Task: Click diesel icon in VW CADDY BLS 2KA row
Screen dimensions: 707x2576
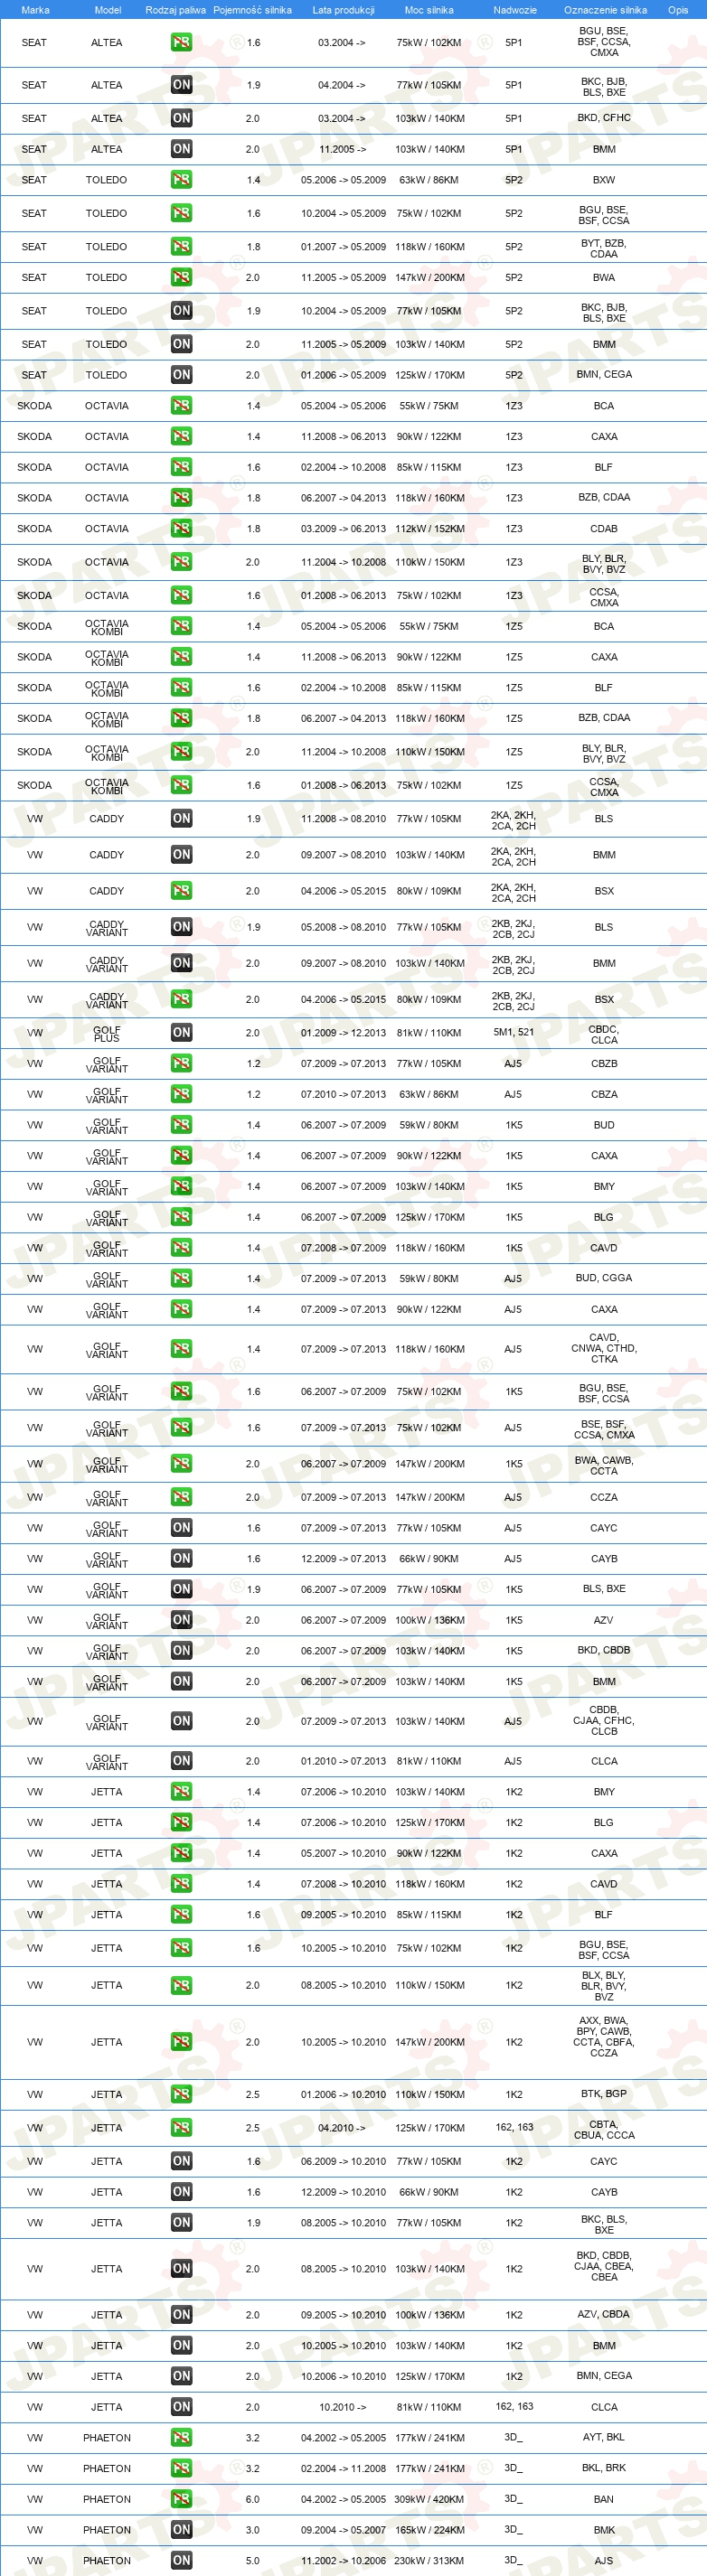Action: point(181,818)
